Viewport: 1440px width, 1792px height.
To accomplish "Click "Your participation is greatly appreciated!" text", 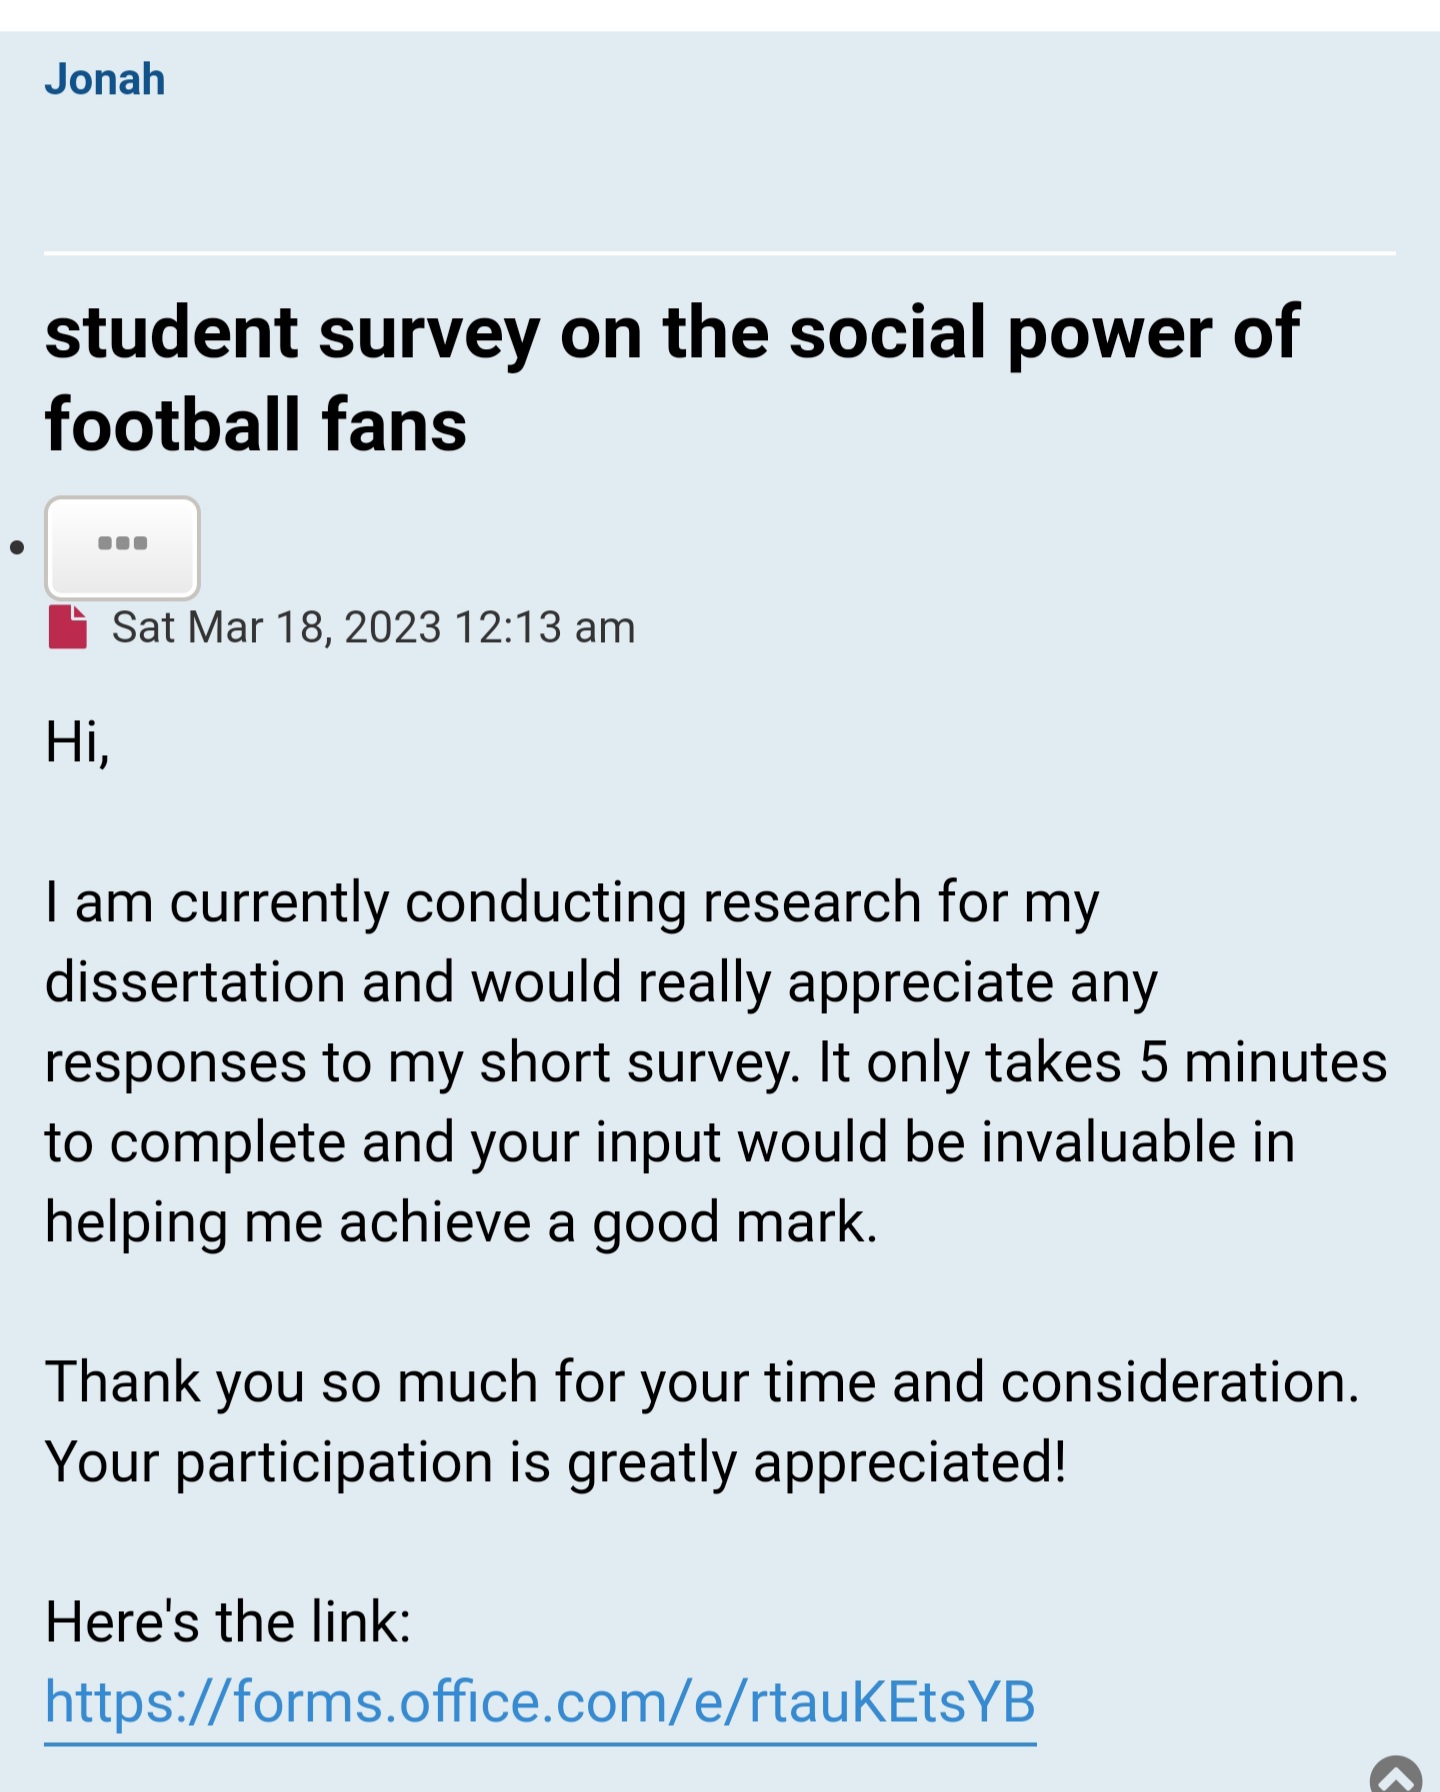I will [556, 1462].
